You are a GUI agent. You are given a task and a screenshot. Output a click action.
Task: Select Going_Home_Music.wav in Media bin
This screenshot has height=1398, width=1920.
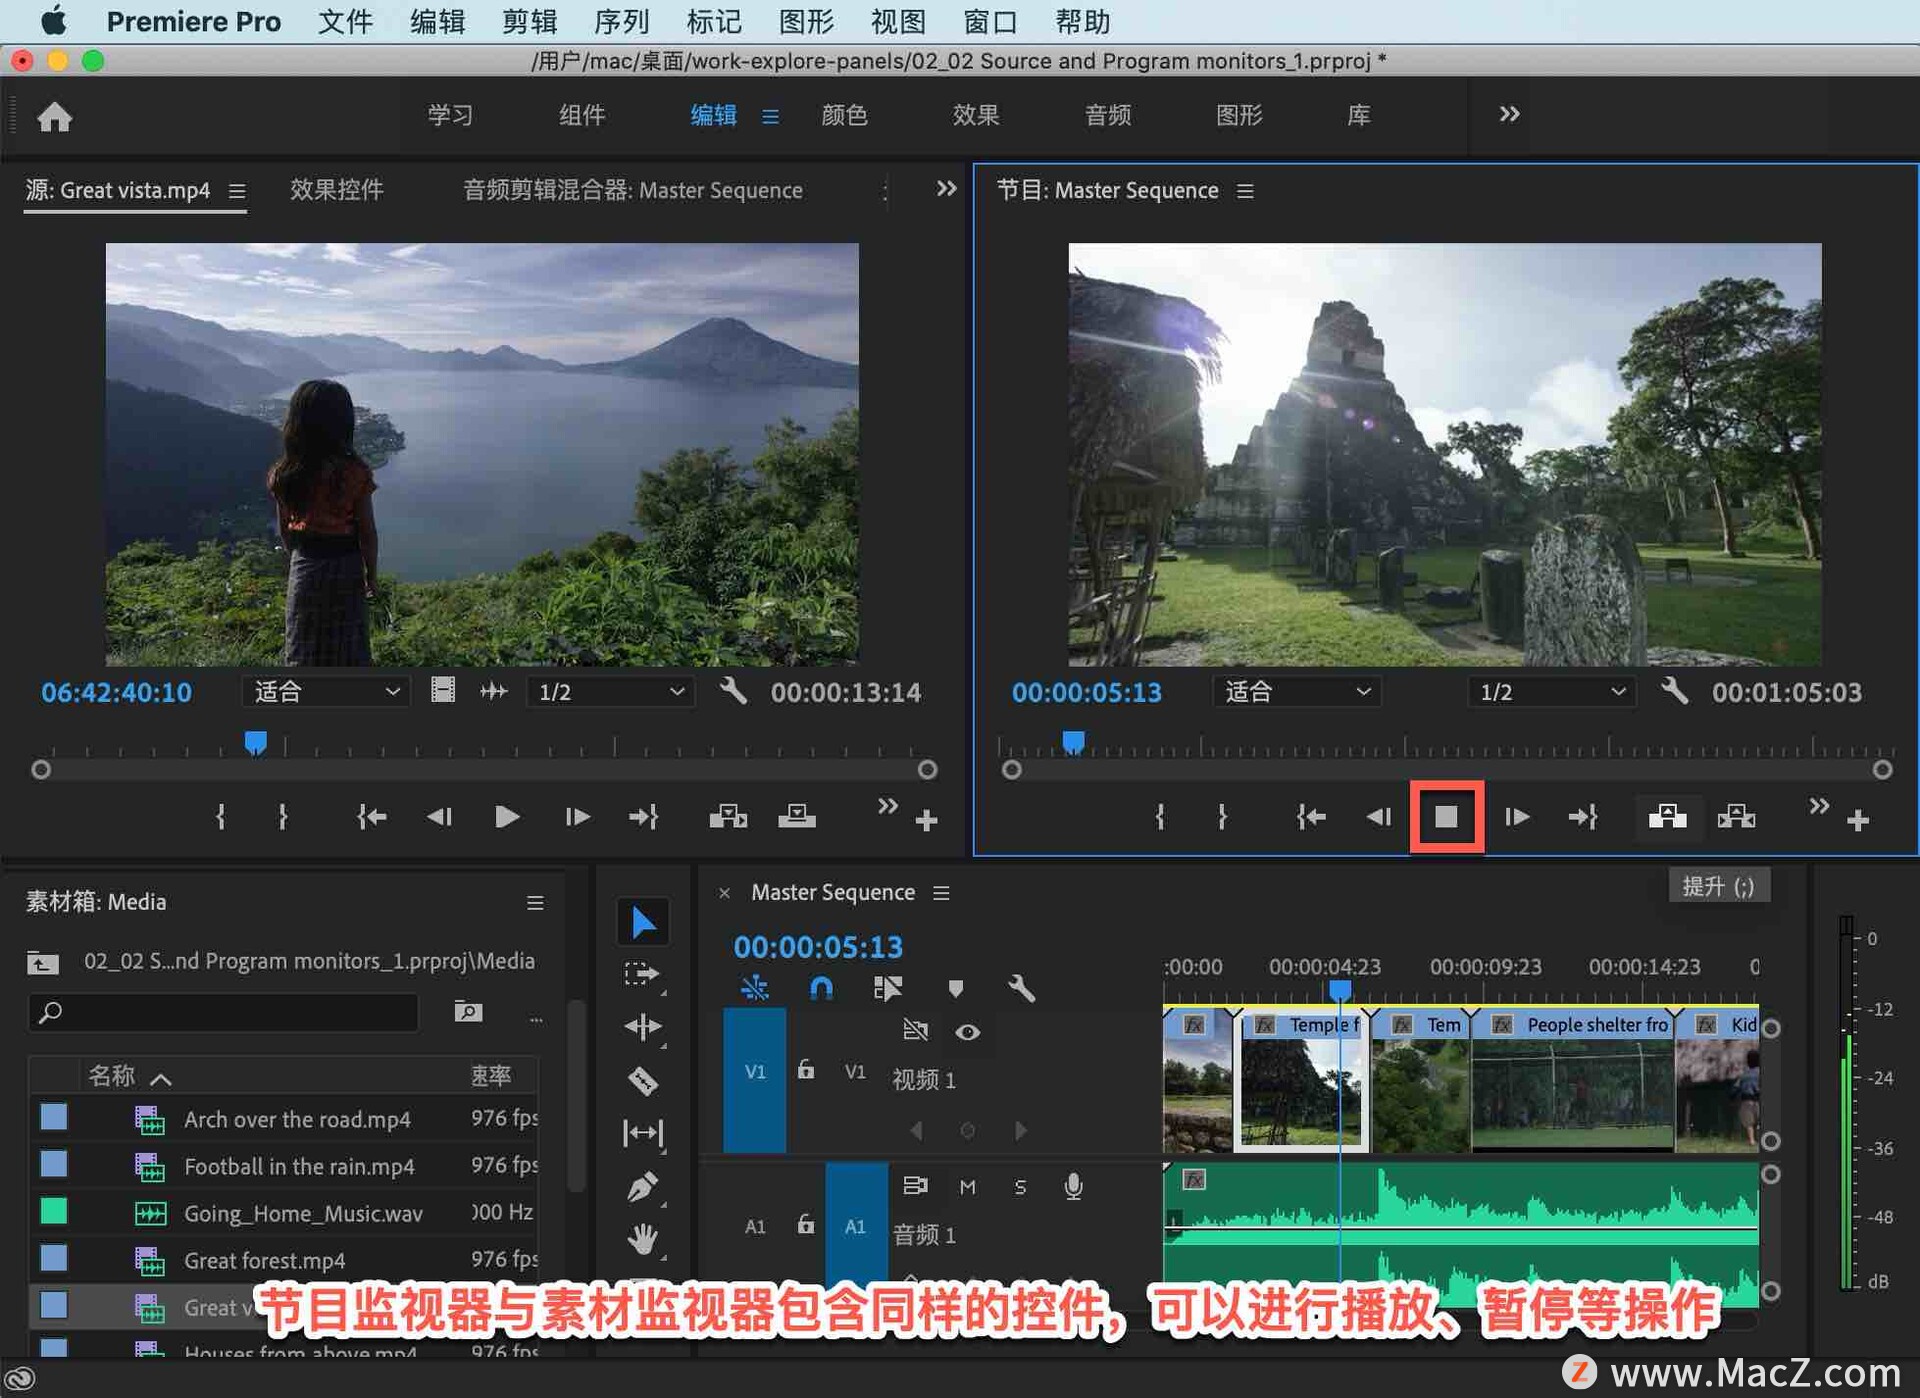point(303,1214)
